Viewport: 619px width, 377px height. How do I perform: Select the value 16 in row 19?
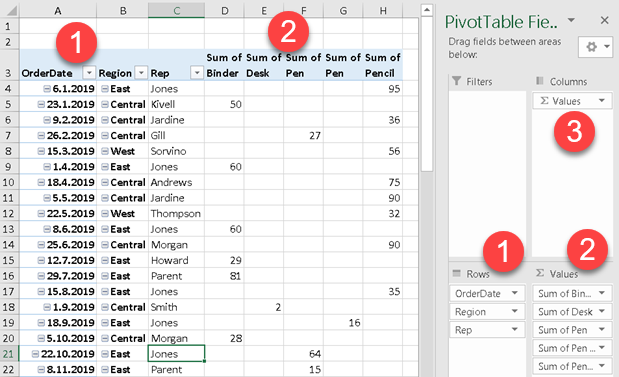[343, 323]
